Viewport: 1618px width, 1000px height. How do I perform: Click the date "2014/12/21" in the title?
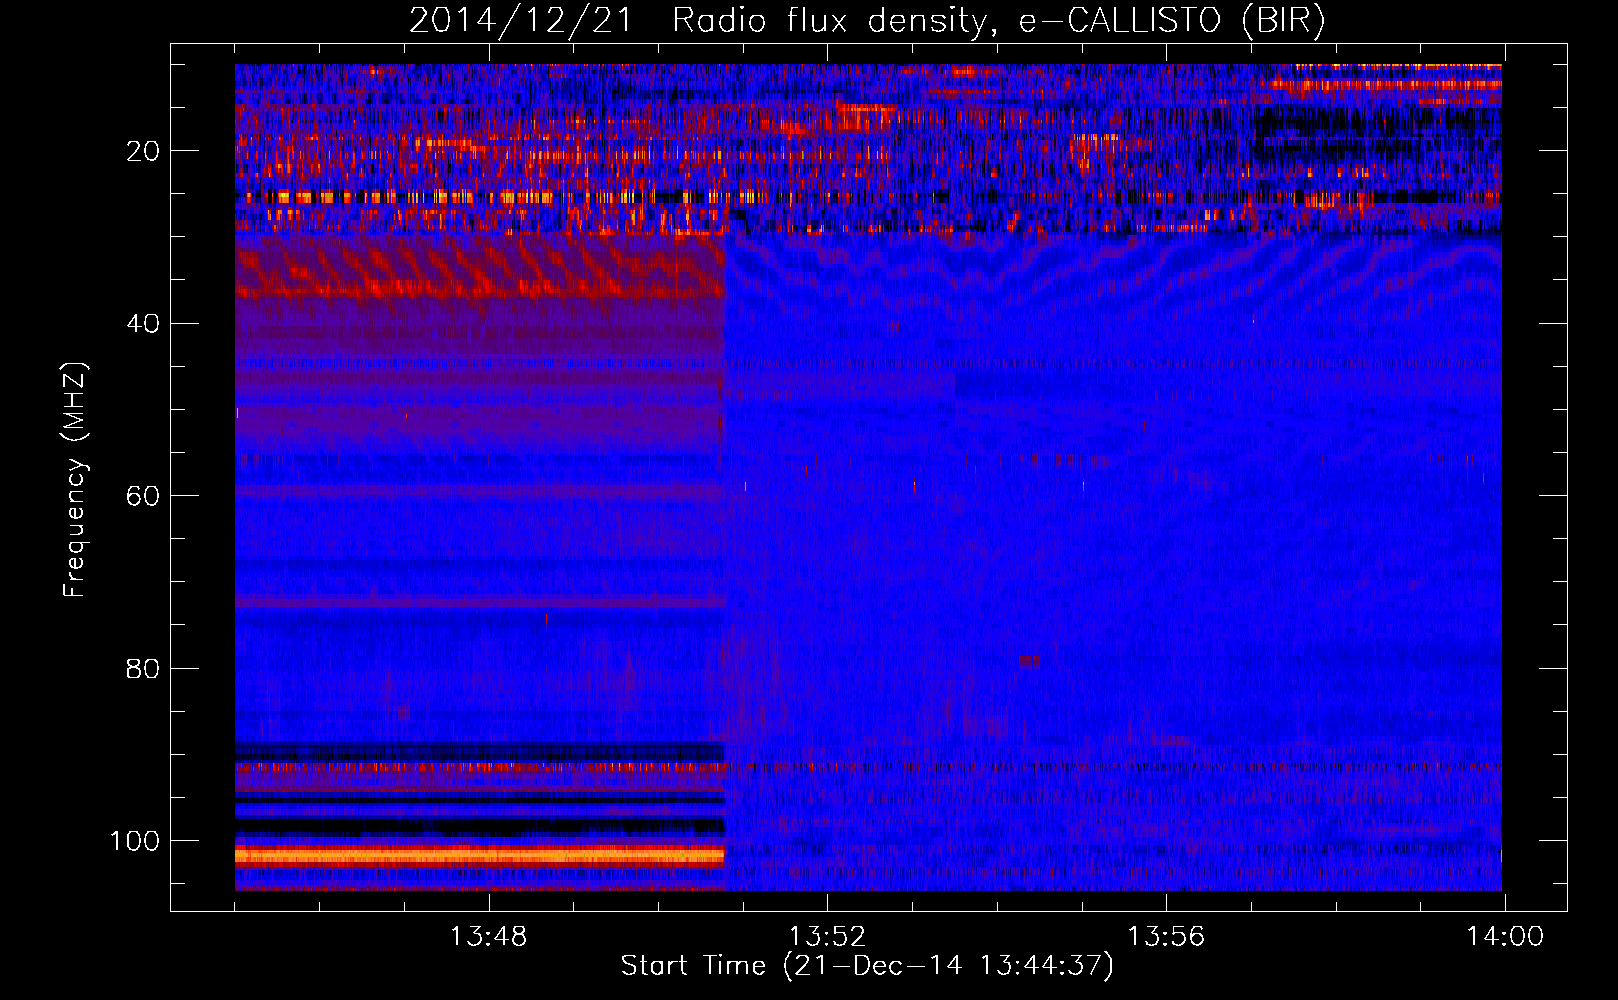520,21
